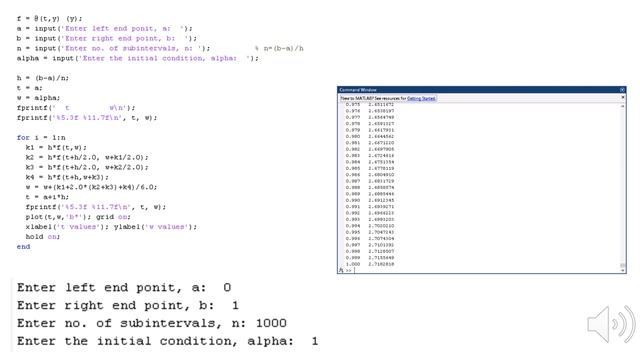640x360 pixels.
Task: Click the '% n=(b-a)/h' comment
Action: (280, 48)
